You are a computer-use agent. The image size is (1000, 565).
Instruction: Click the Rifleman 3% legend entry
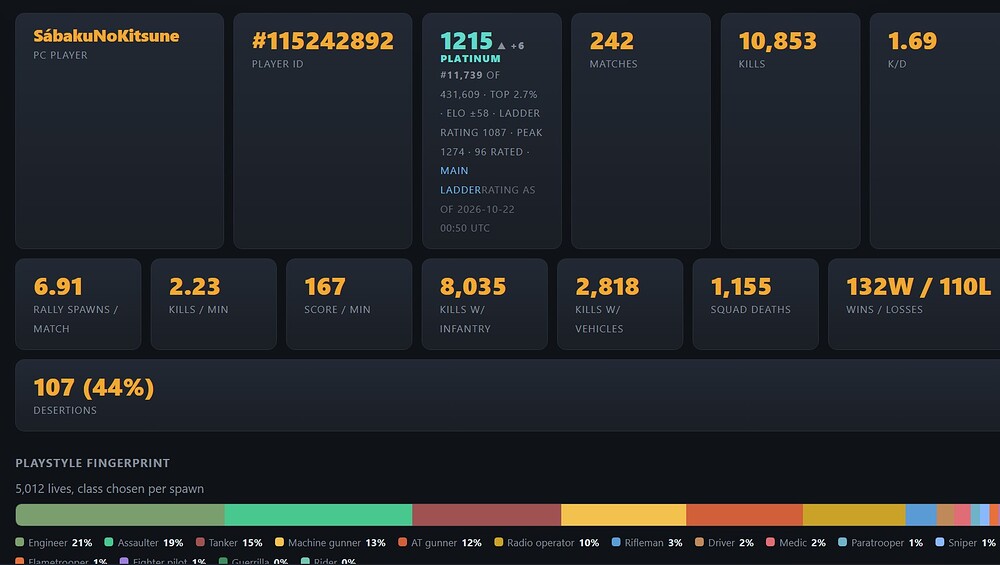tap(647, 543)
